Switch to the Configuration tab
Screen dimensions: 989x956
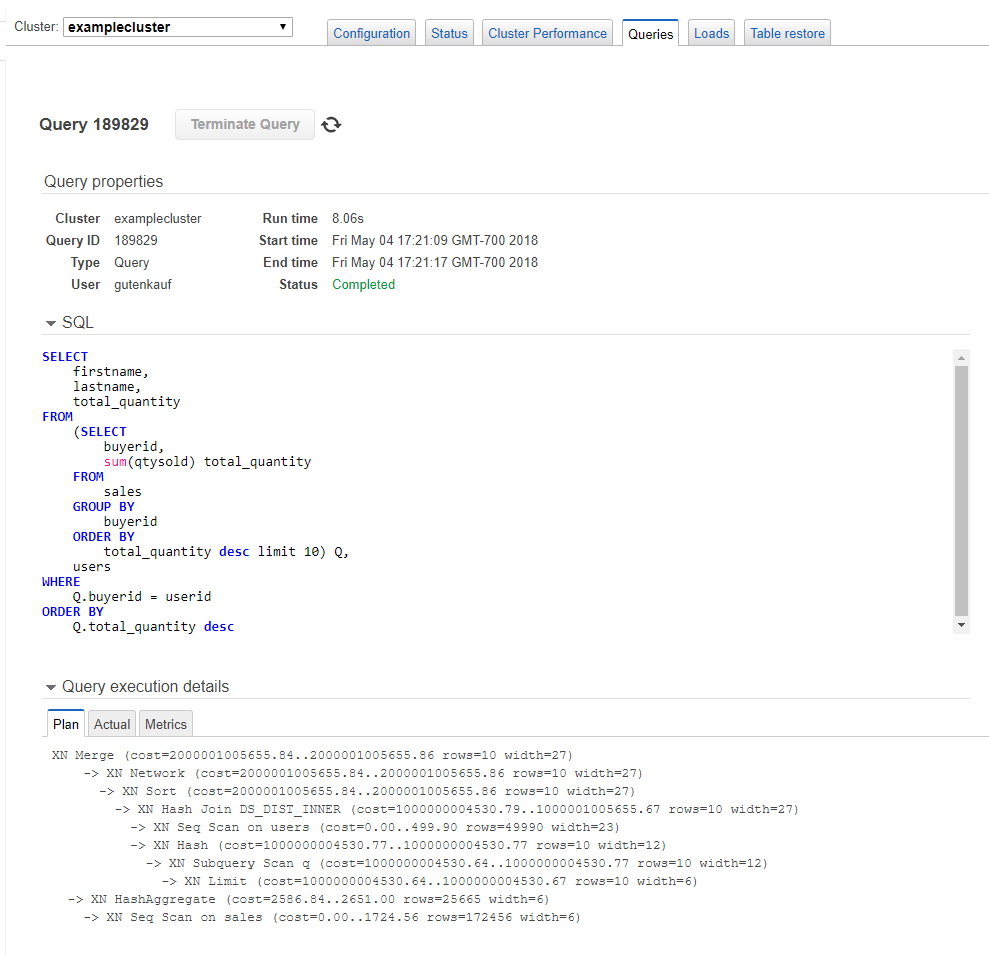tap(371, 33)
